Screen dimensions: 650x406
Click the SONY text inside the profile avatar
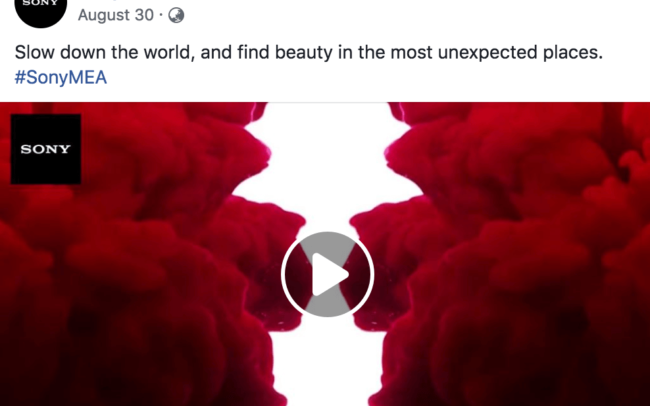(x=41, y=3)
